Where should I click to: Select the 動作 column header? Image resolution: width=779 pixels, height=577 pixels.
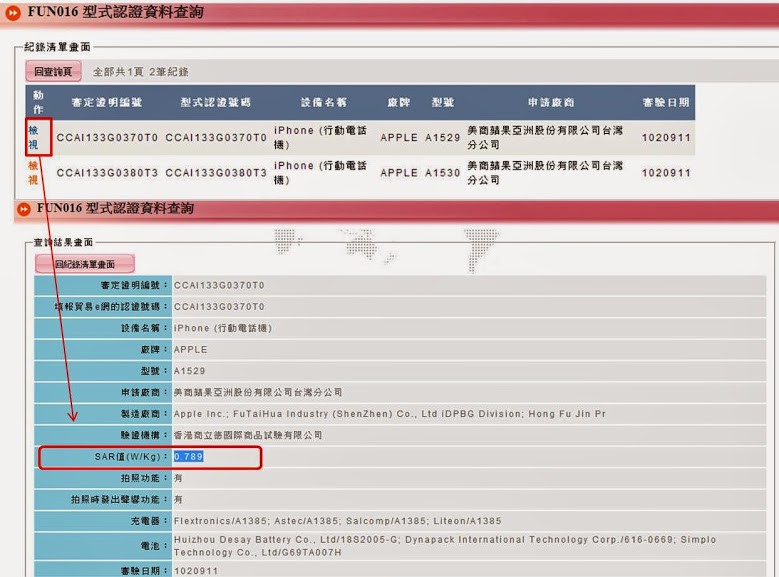[38, 102]
